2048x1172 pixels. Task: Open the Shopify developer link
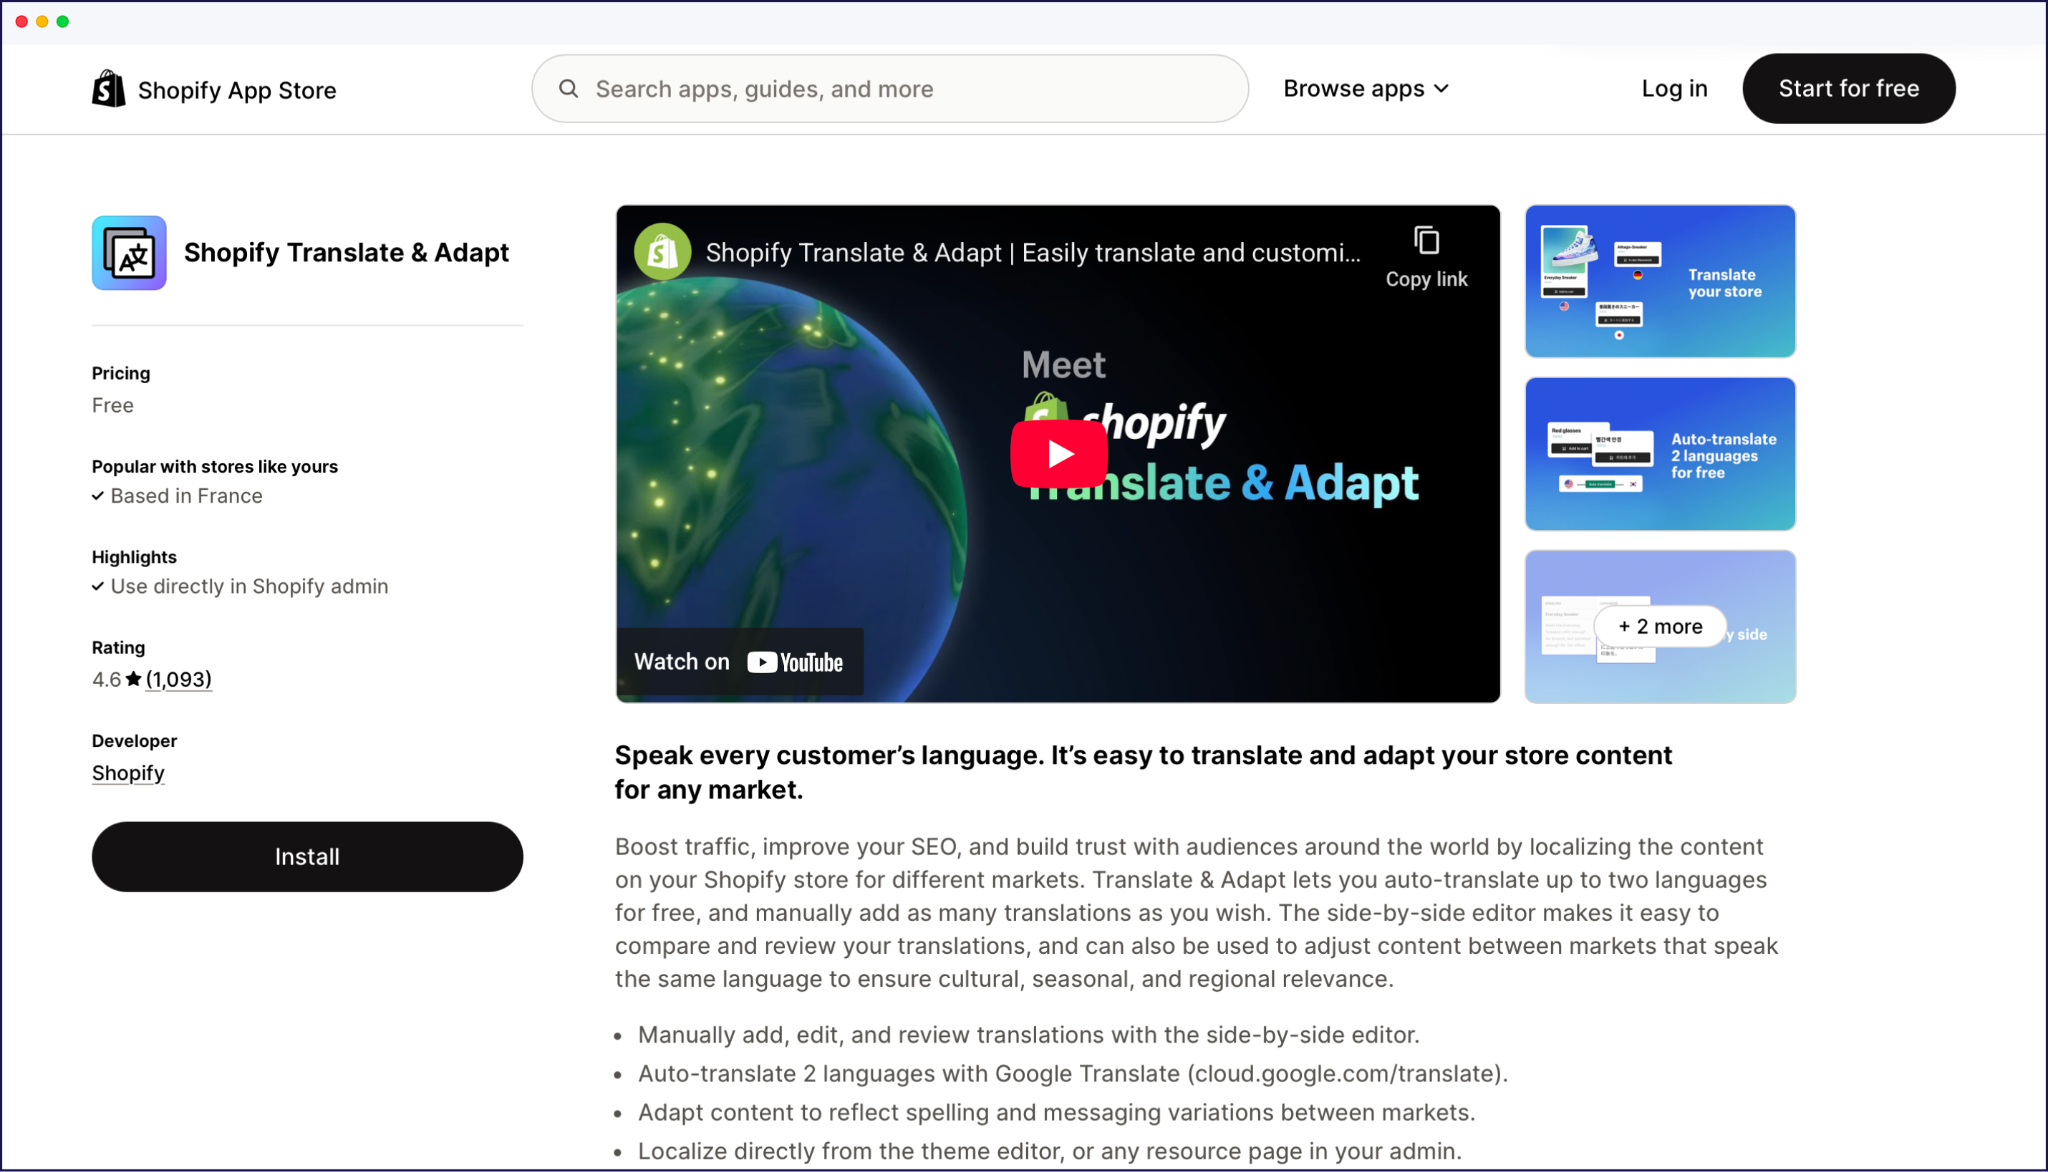[x=128, y=773]
